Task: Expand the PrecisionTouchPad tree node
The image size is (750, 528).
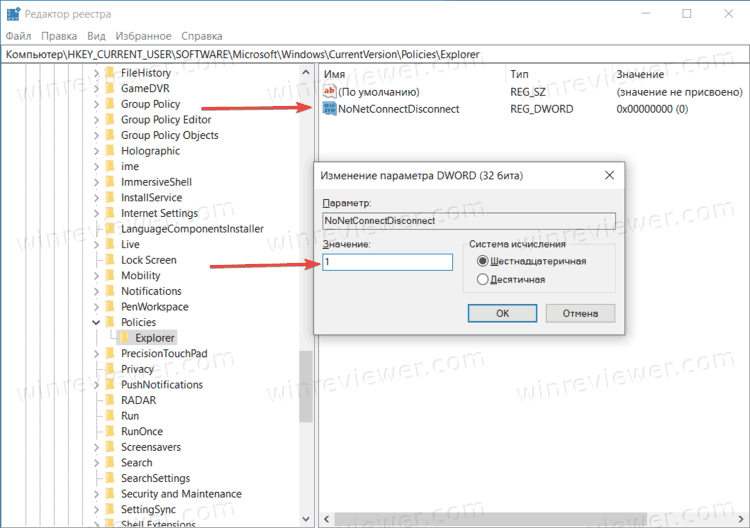Action: (x=96, y=353)
